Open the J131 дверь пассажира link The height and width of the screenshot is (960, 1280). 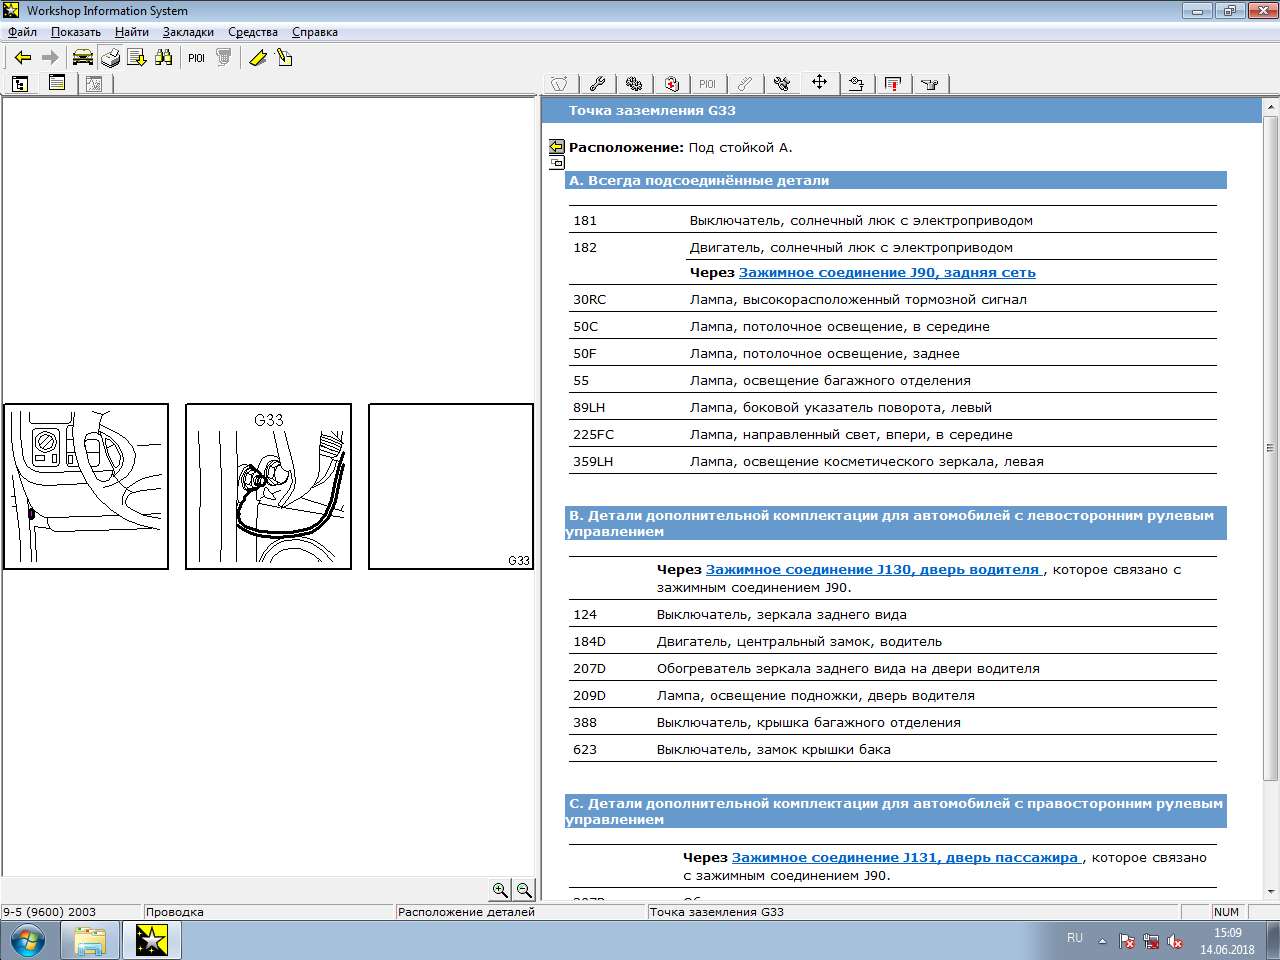pos(905,858)
